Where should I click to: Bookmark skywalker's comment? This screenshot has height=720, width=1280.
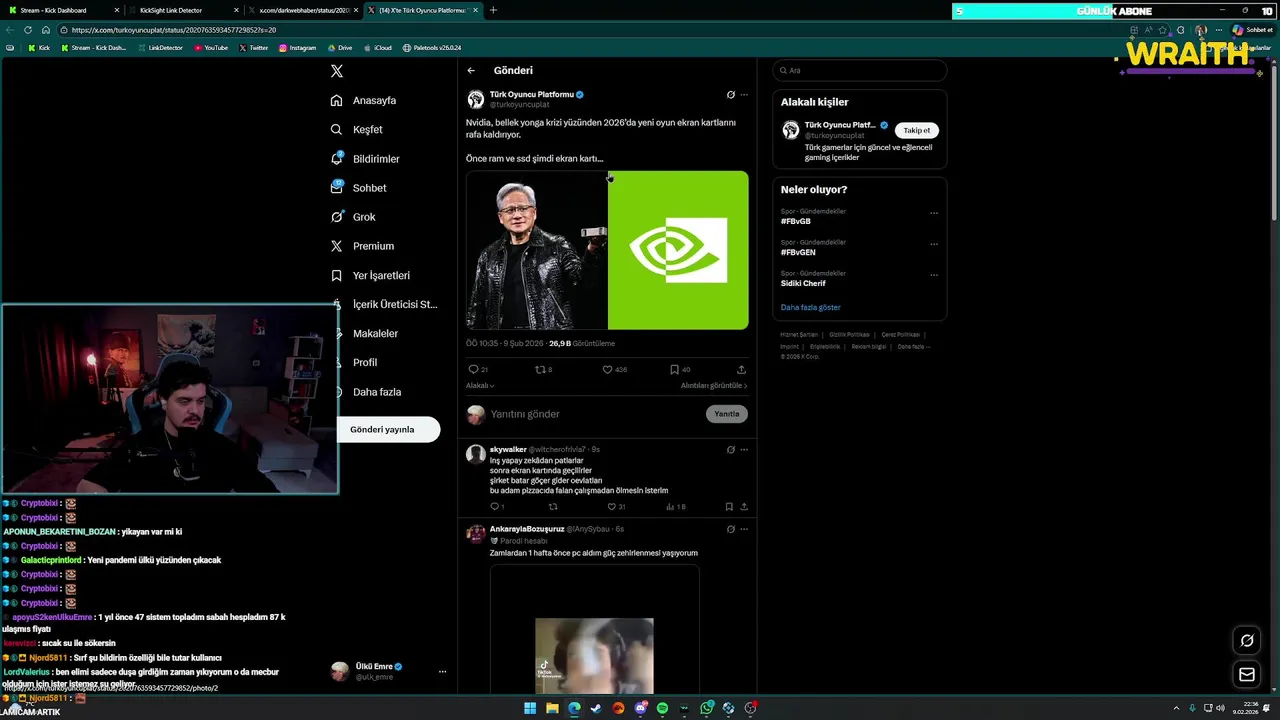coord(729,507)
